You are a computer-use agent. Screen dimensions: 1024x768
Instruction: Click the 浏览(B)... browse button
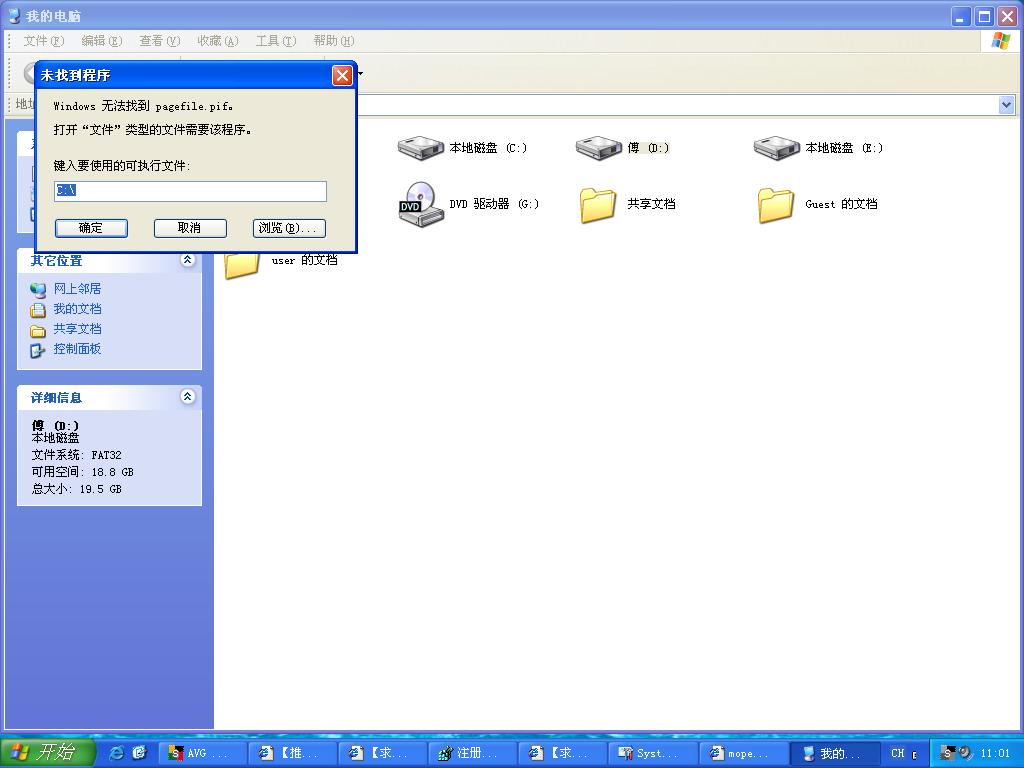coord(289,228)
